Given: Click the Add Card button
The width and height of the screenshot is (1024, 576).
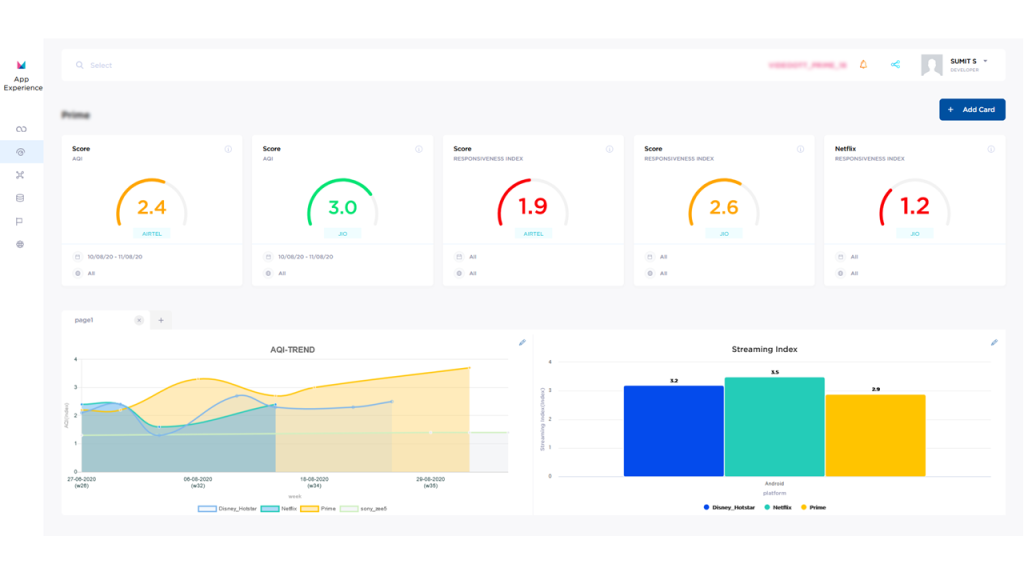Looking at the screenshot, I should [x=971, y=109].
